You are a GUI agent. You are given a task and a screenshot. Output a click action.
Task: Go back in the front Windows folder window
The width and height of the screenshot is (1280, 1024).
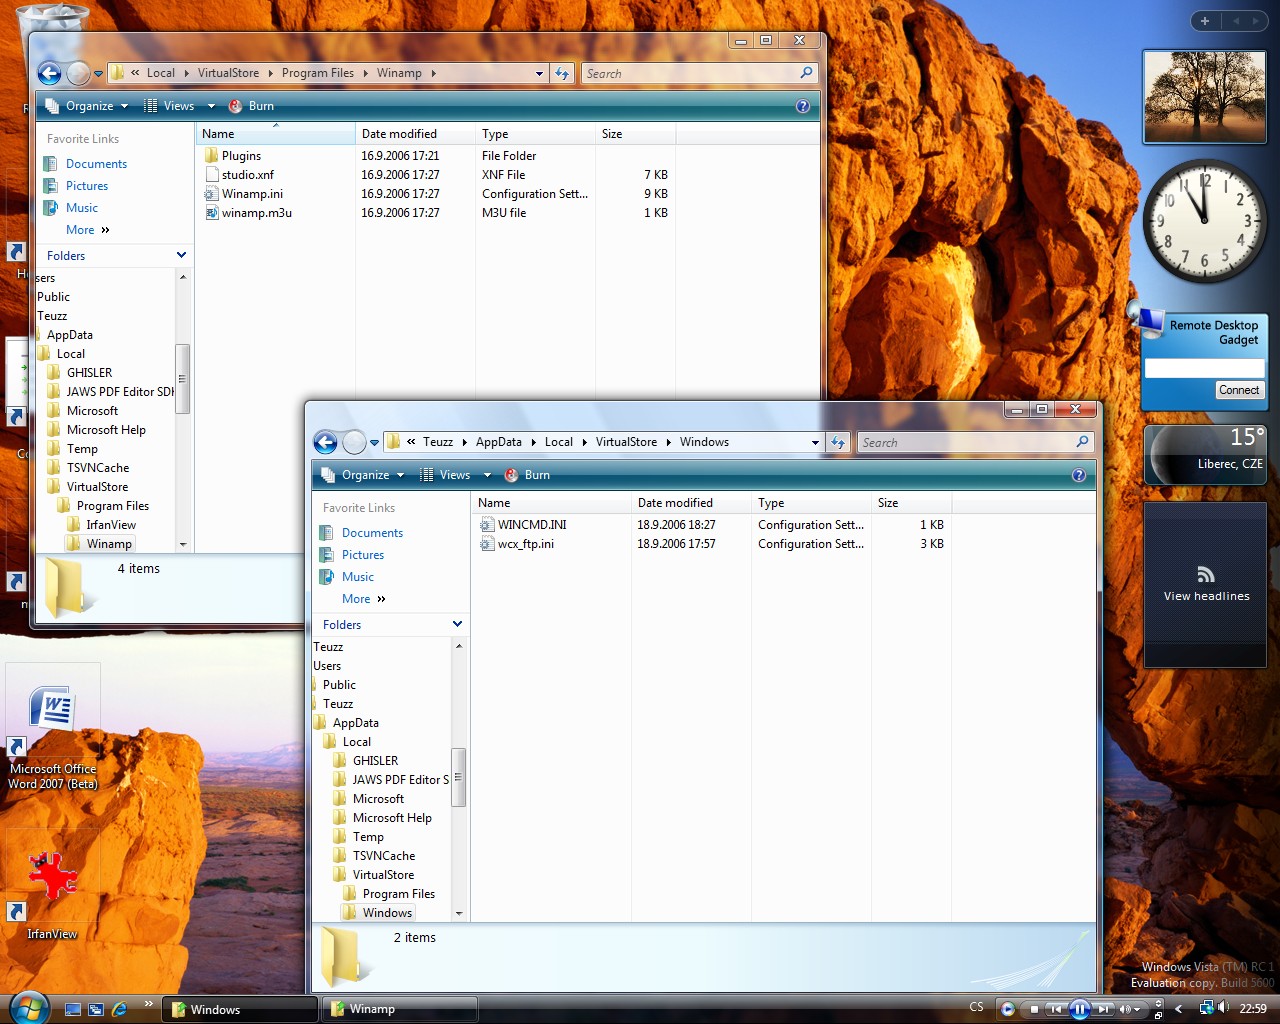[x=325, y=442]
